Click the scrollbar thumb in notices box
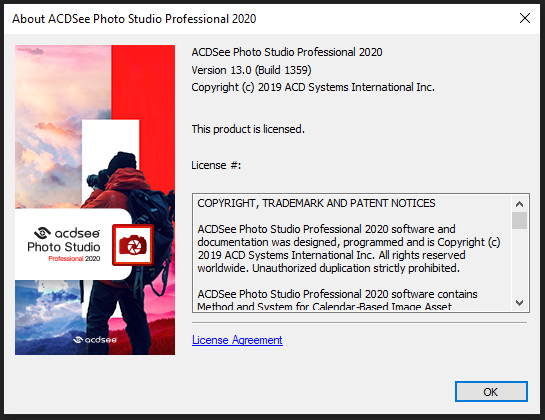Viewport: 545px width, 420px height. click(519, 220)
